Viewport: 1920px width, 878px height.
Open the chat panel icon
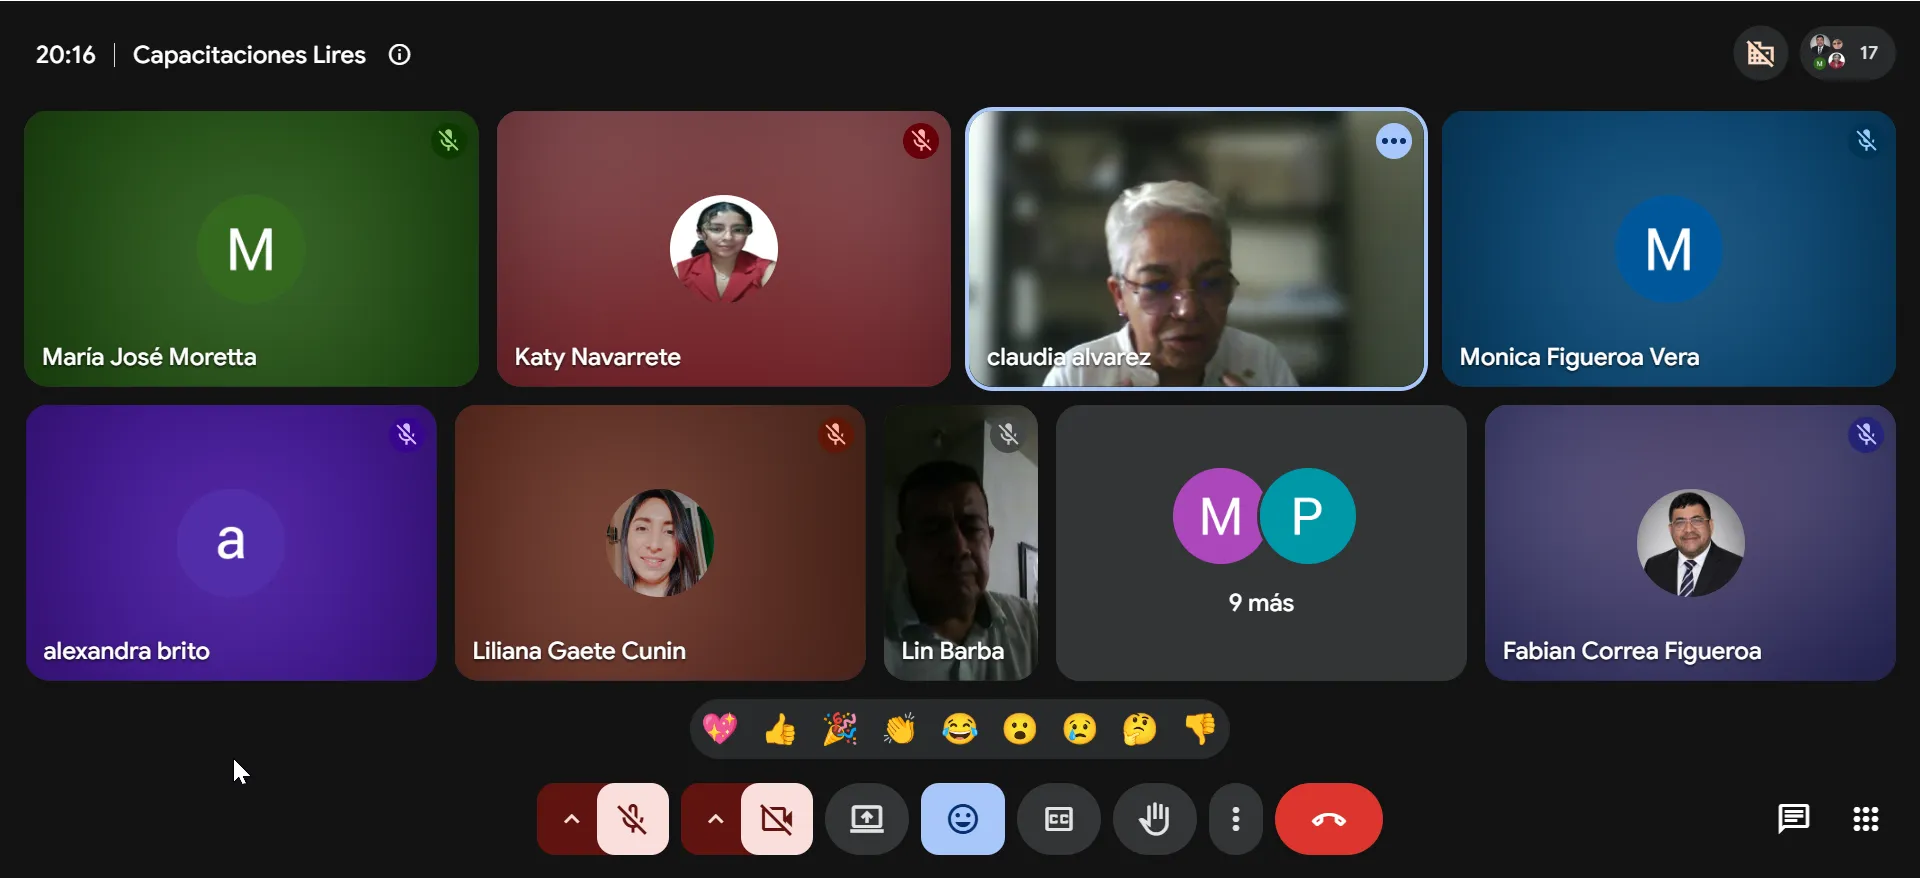1793,819
